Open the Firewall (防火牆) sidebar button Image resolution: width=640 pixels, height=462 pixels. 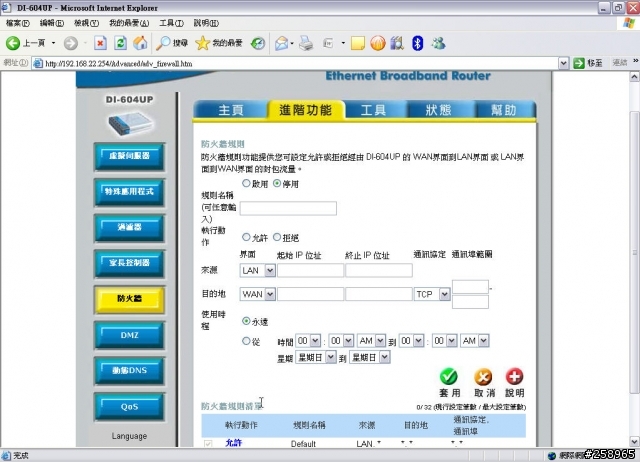coord(129,299)
